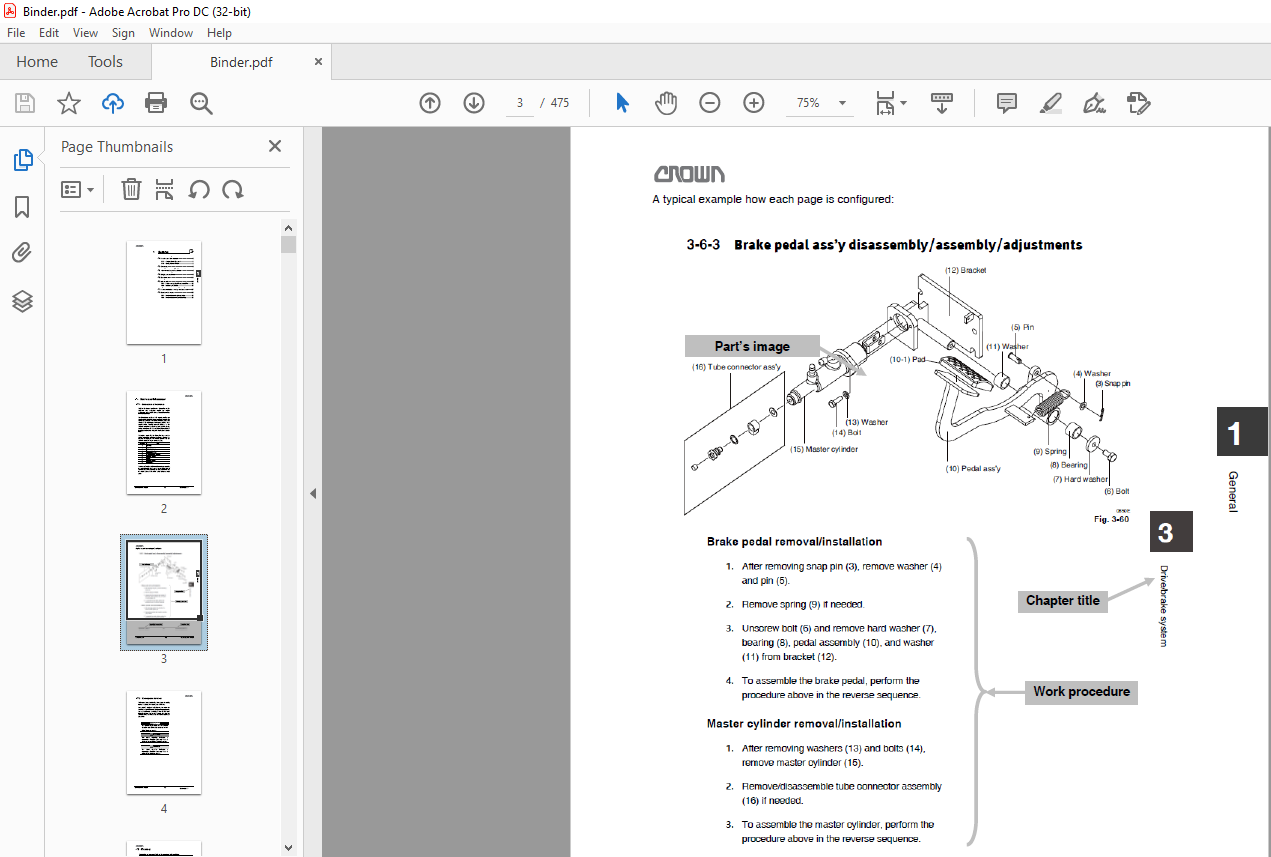Switch to the Tools tab
Screen dimensions: 1271x857
[x=105, y=62]
